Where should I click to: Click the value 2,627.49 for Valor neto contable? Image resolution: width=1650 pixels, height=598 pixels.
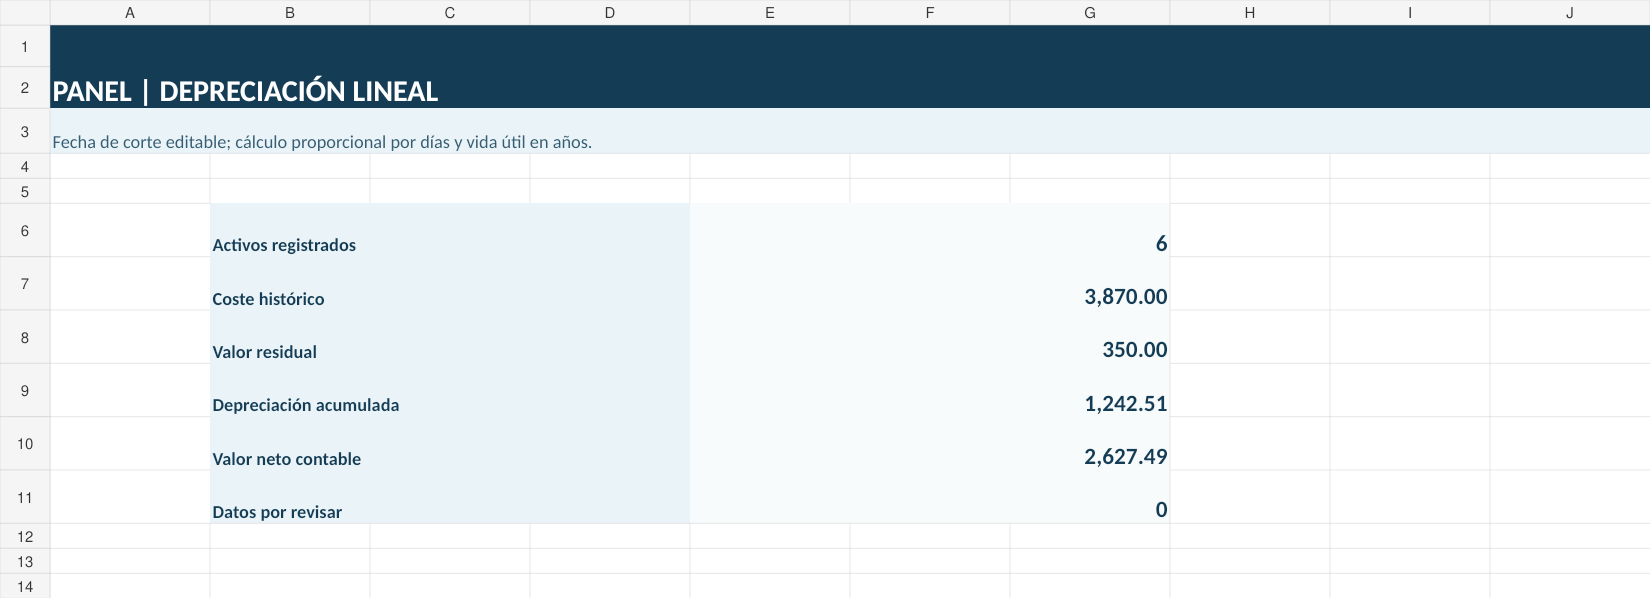(930, 444)
